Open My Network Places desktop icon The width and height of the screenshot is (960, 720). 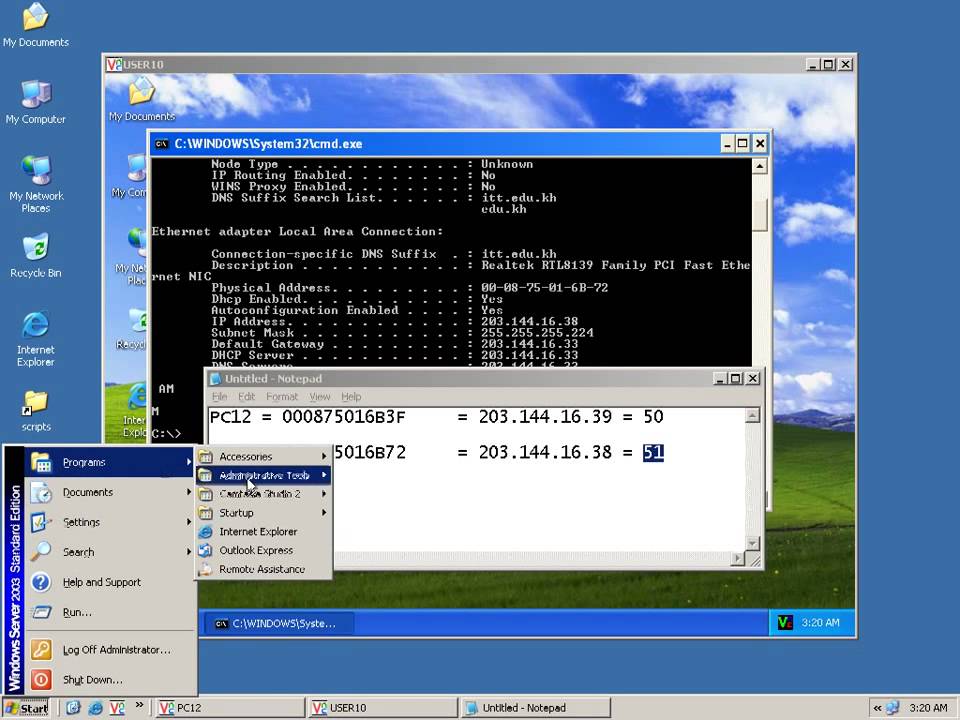(36, 184)
